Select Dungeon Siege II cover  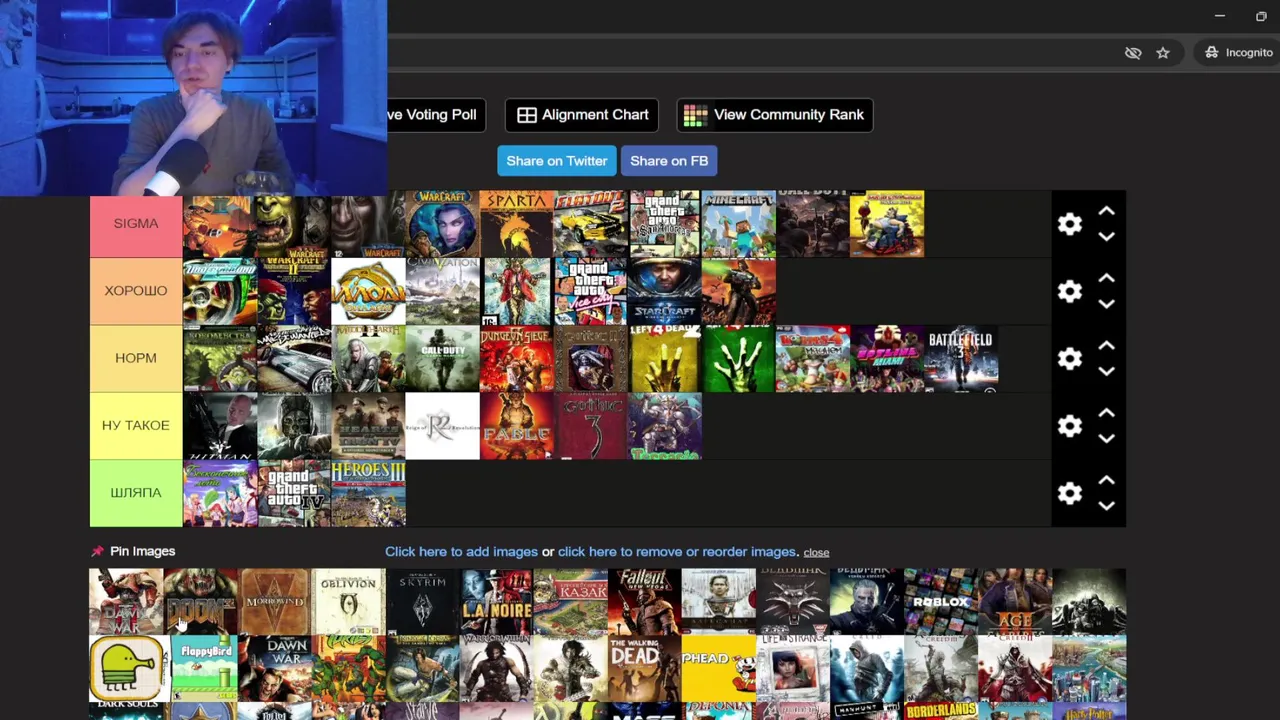coord(517,358)
